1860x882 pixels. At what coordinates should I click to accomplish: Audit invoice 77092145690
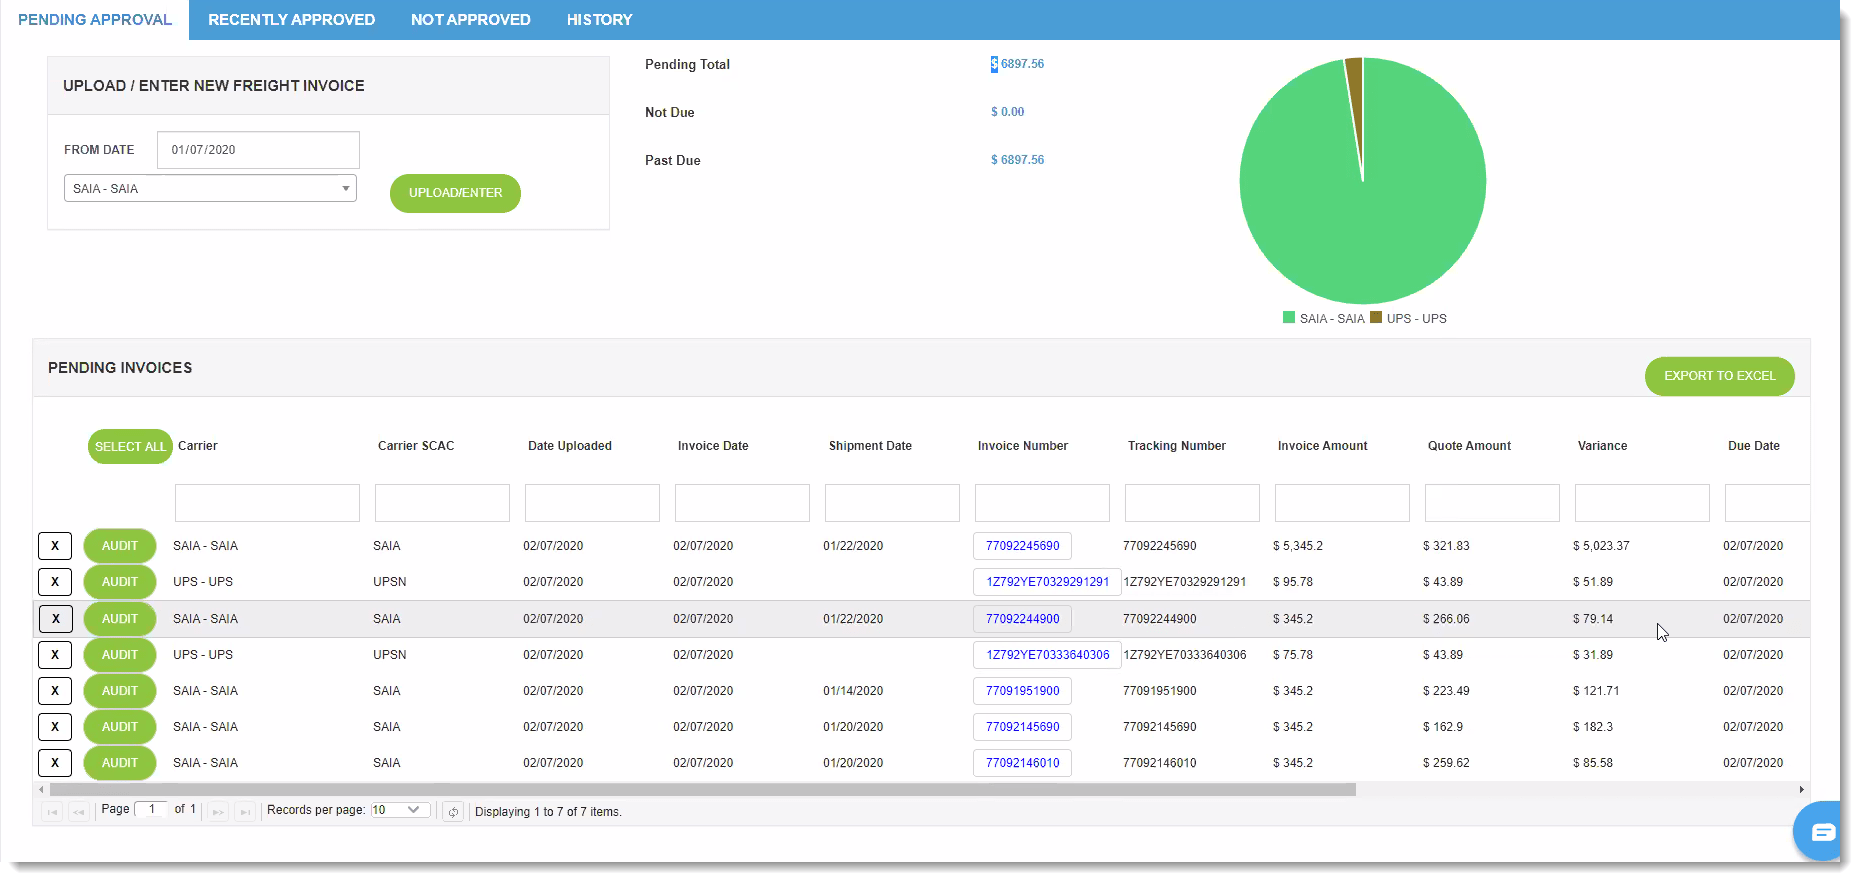point(120,727)
